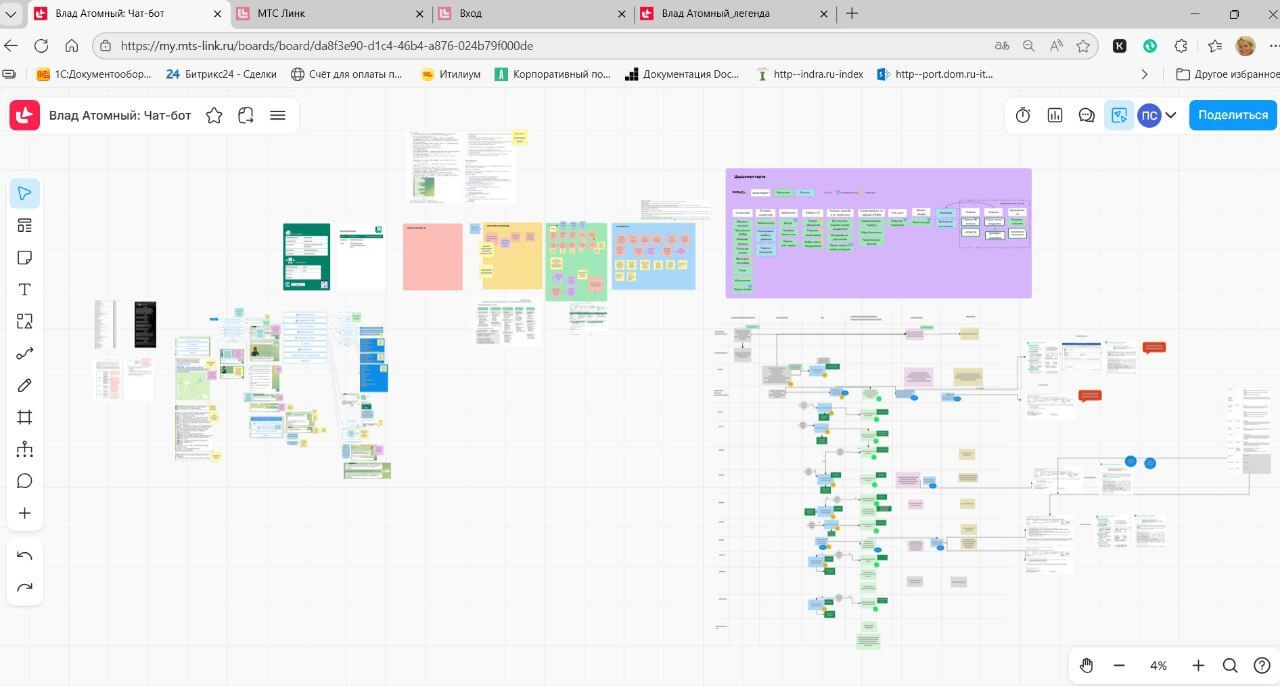The height and width of the screenshot is (686, 1280).
Task: Select the sticky note tool
Action: pos(25,257)
